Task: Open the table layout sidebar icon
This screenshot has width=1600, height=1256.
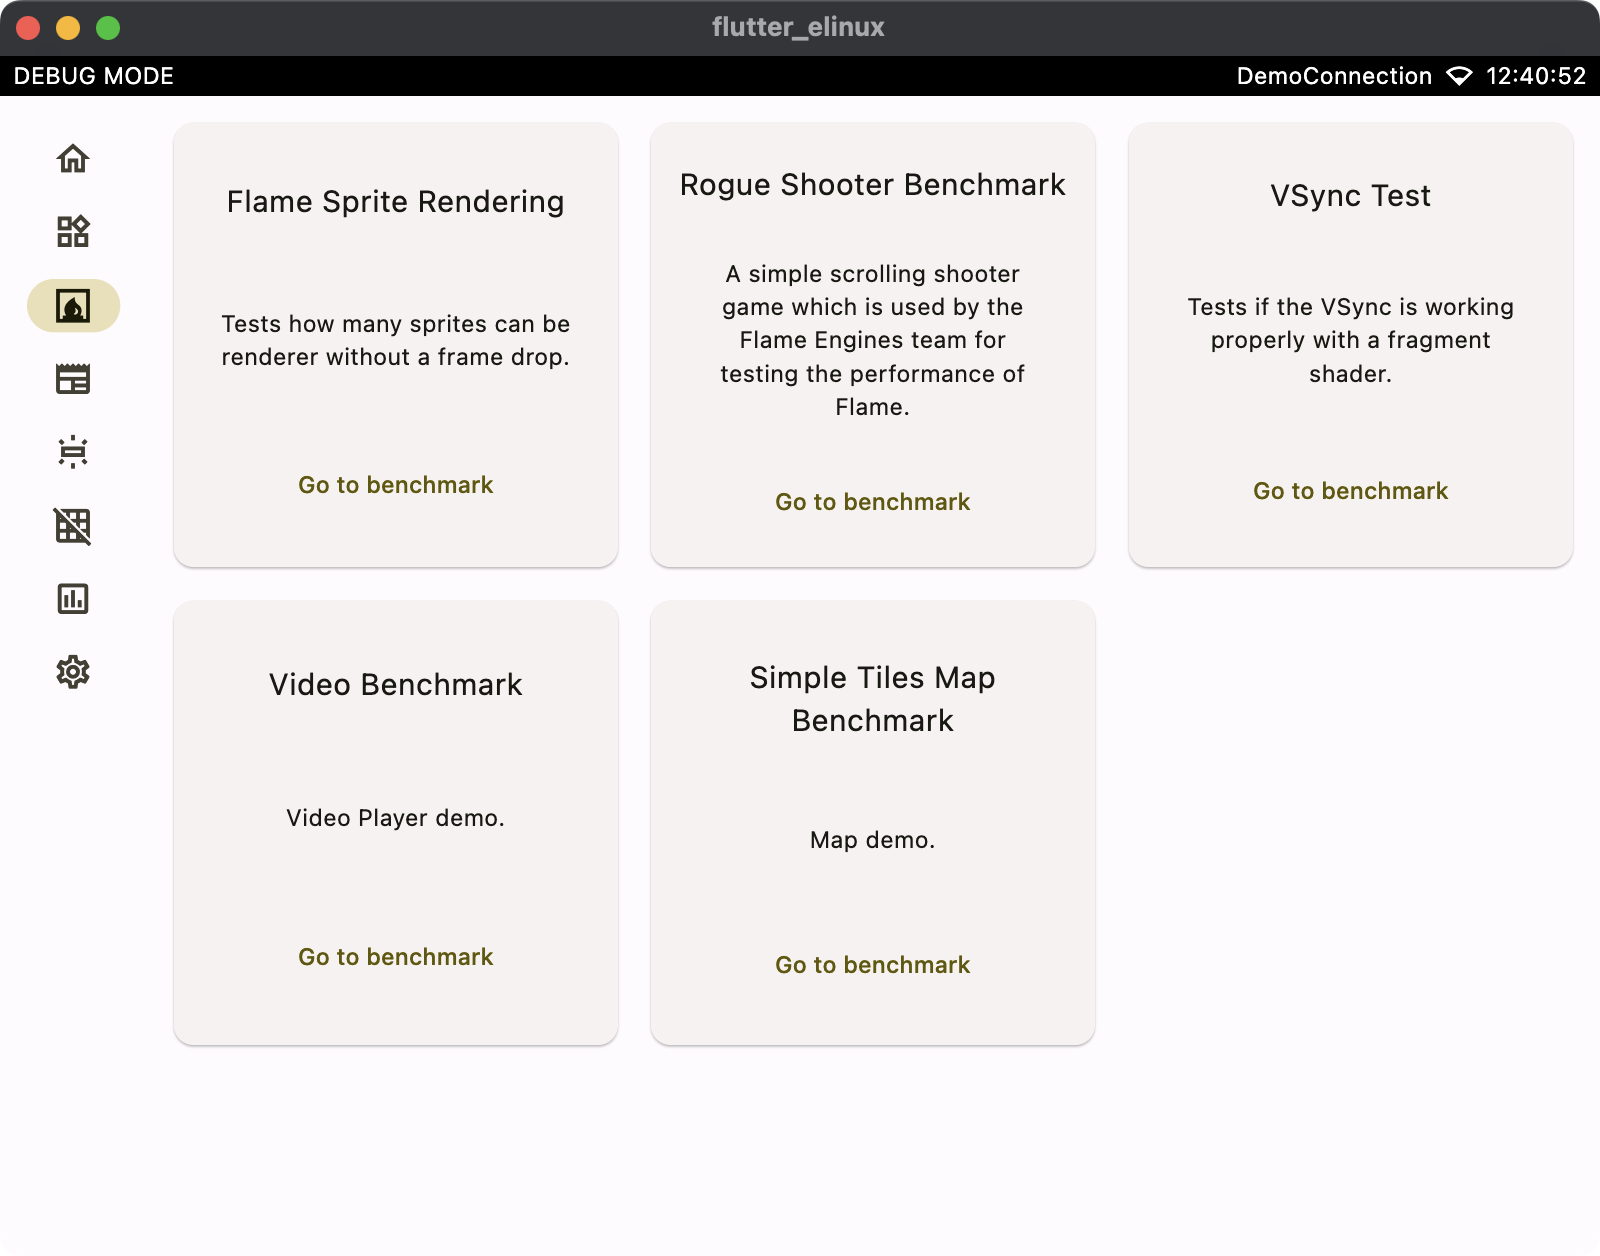Action: (73, 379)
